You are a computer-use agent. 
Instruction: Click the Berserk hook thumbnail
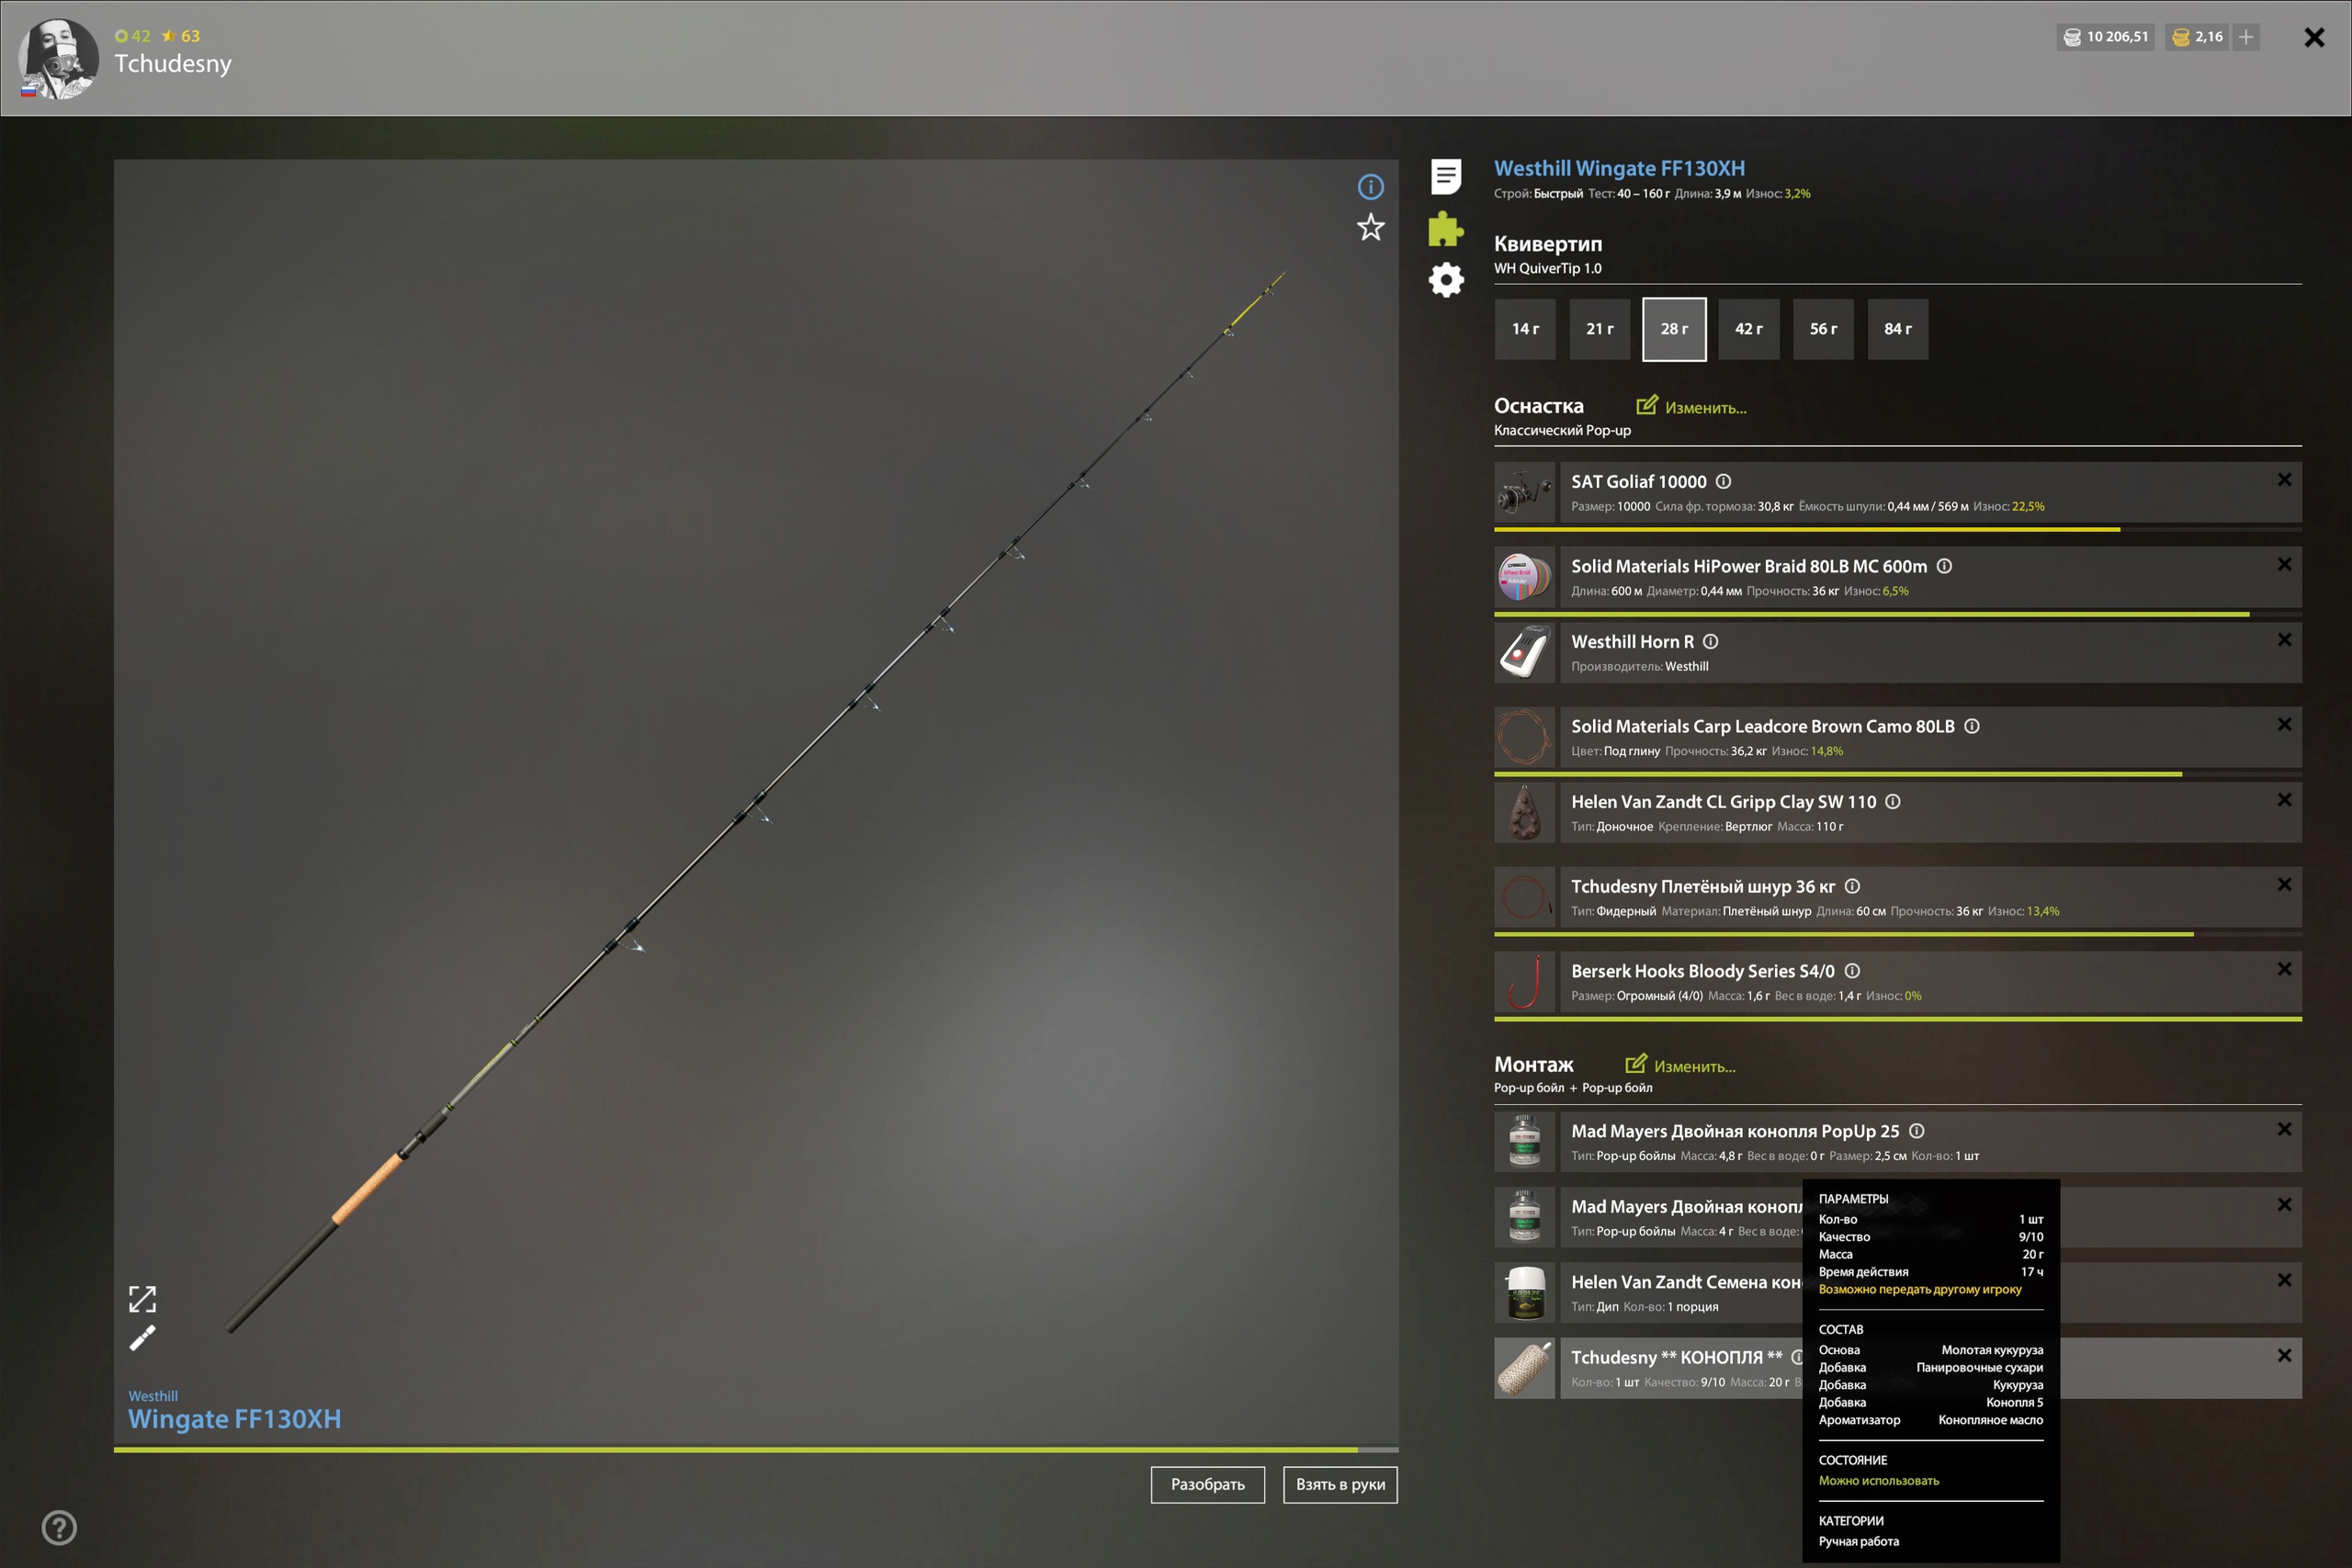click(x=1525, y=982)
